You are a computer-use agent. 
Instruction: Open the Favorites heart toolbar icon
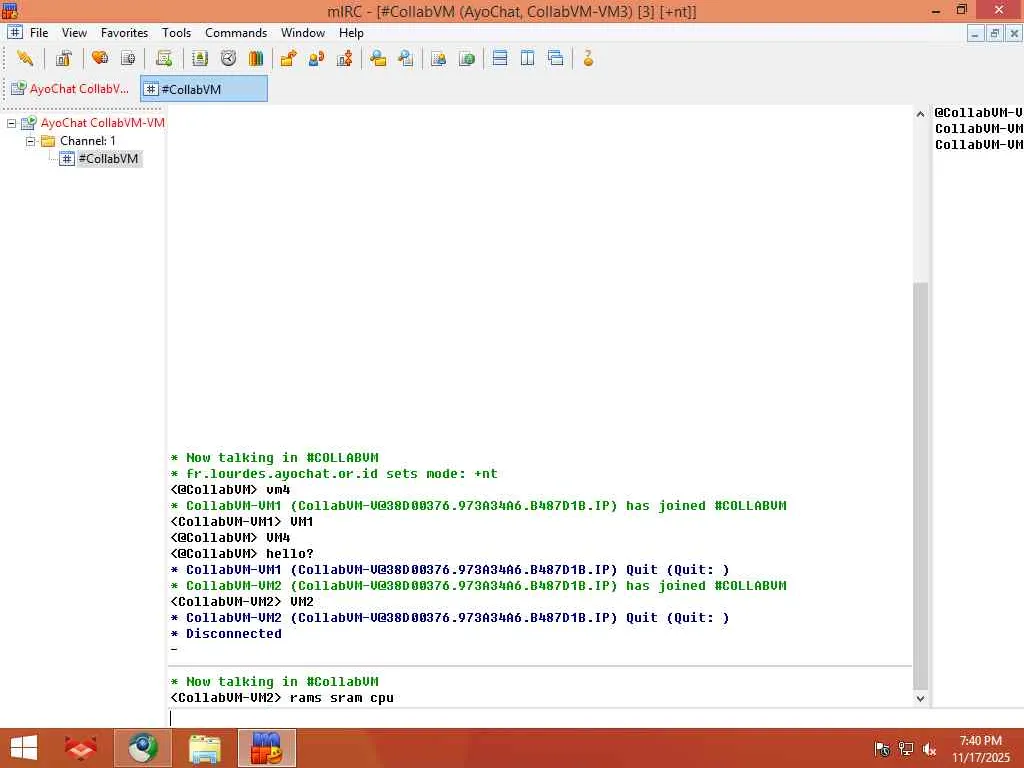(x=100, y=59)
